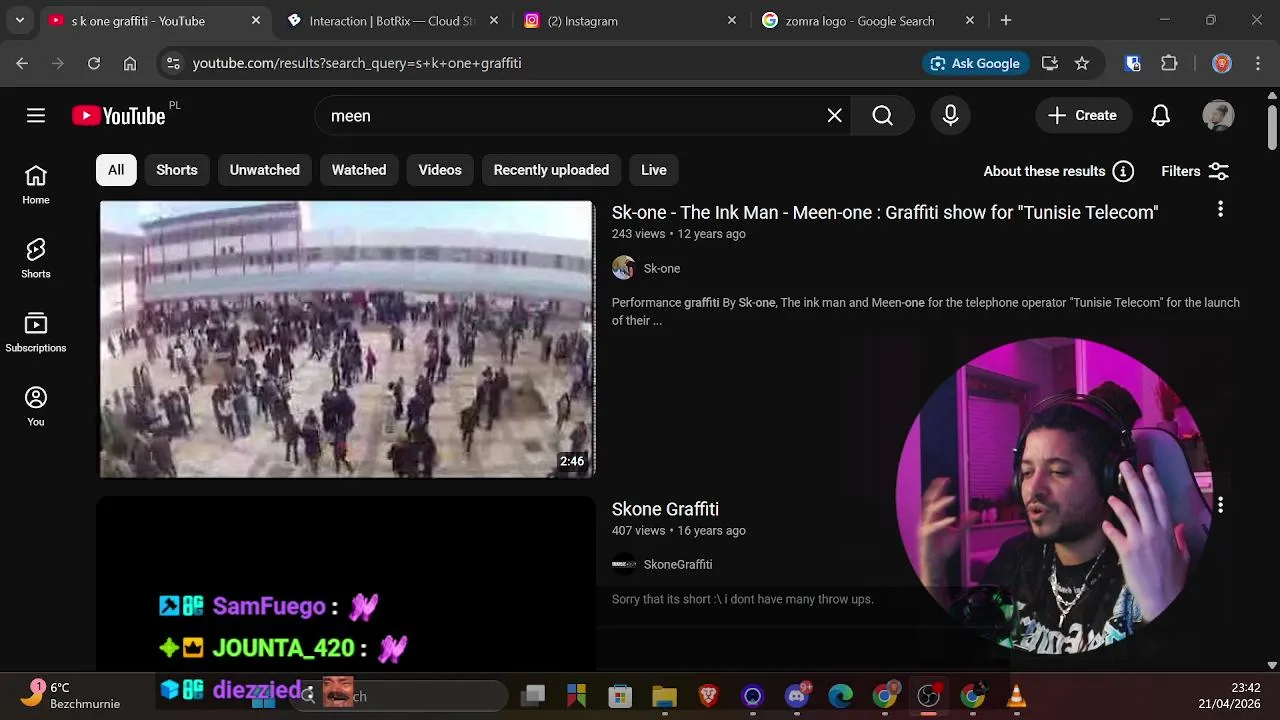Open Shorts in sidebar
Viewport: 1280px width, 720px height.
point(36,259)
